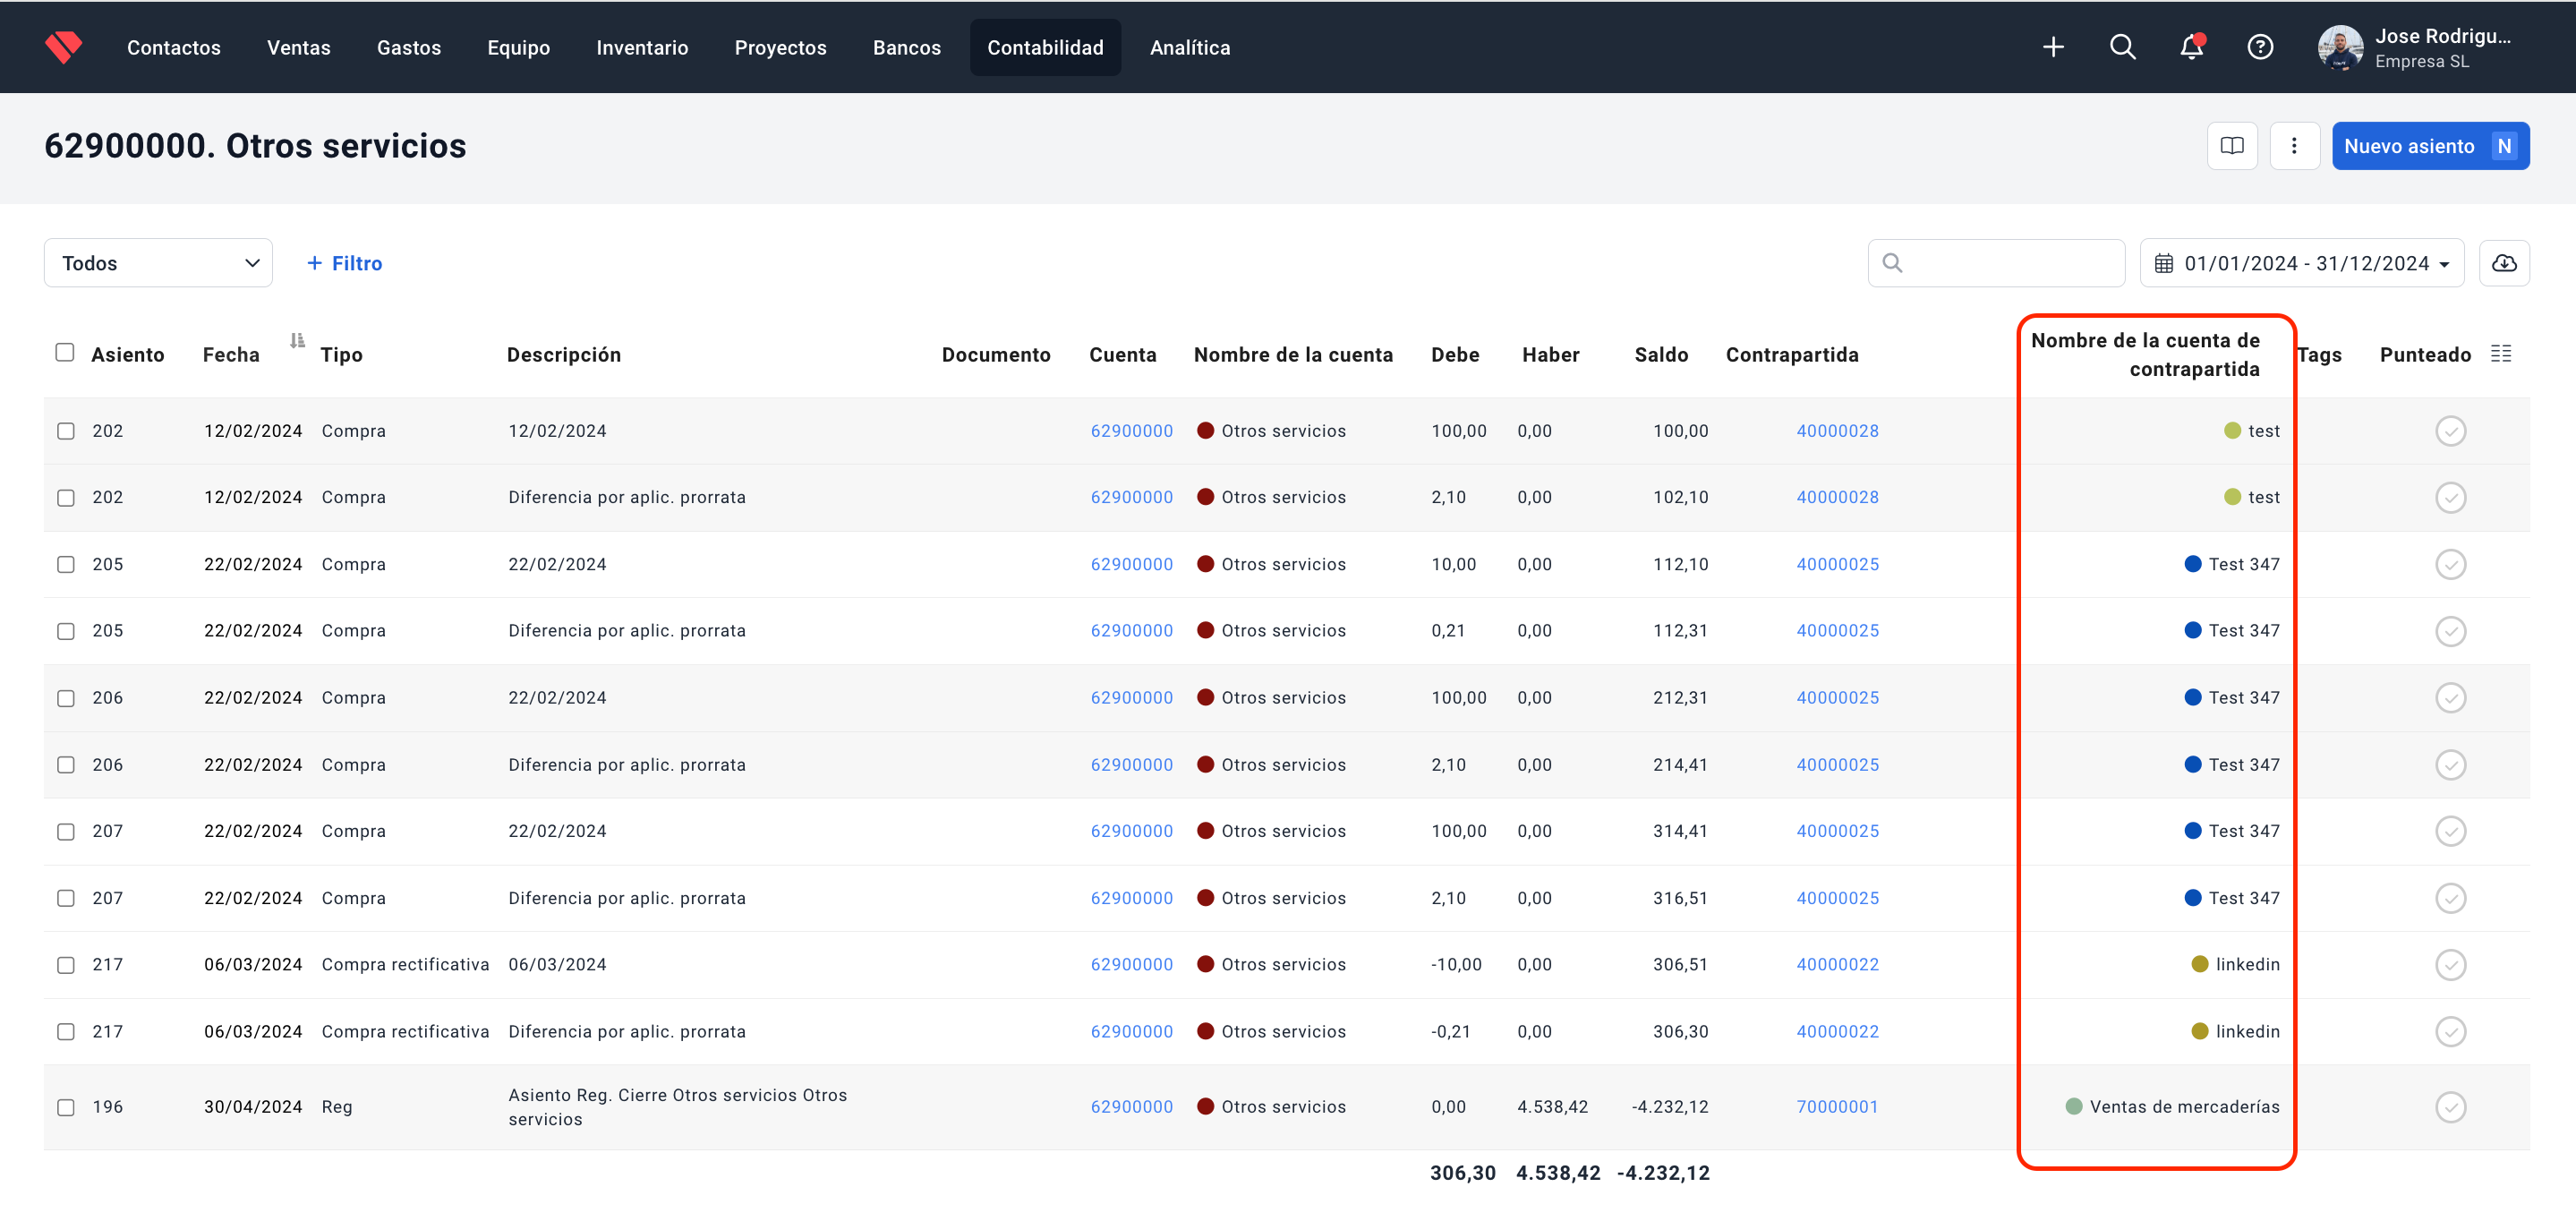Image resolution: width=2576 pixels, height=1221 pixels.
Task: Click the Filtro add-filter link
Action: coord(344,263)
